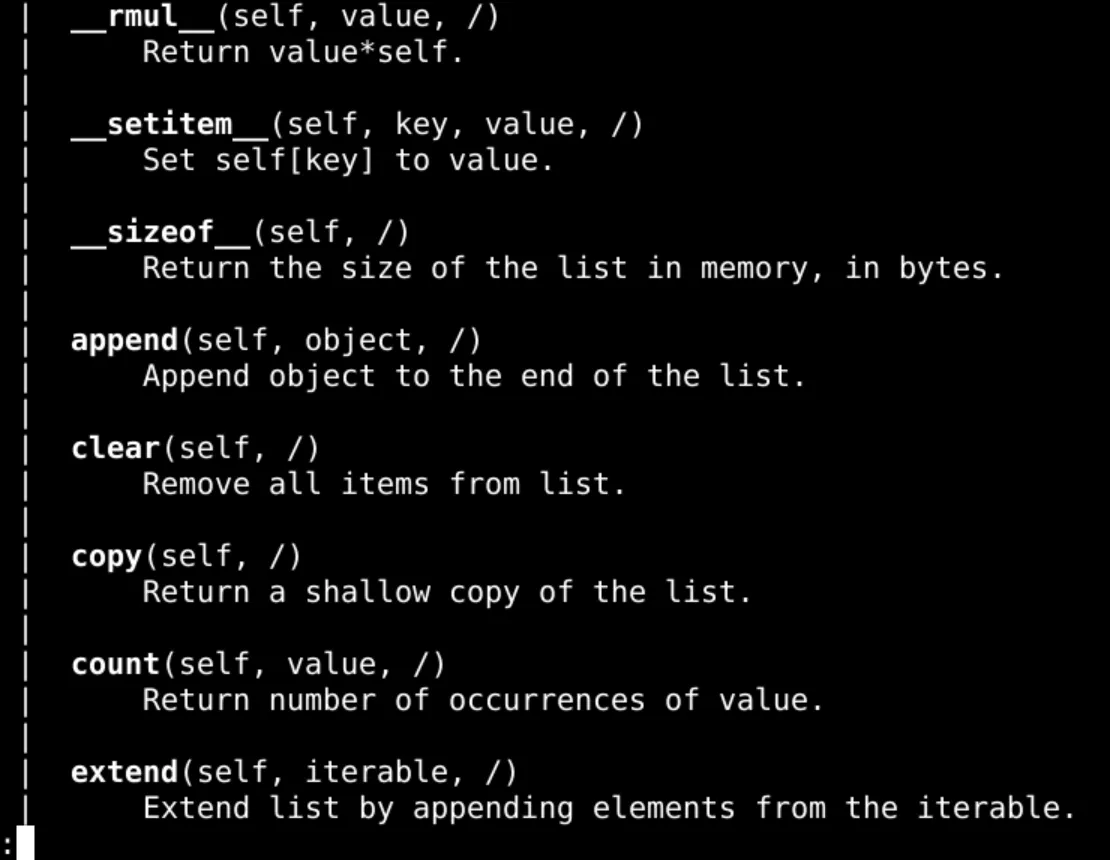Click the bold count method name
Screen dimensions: 1110x860
coord(115,664)
